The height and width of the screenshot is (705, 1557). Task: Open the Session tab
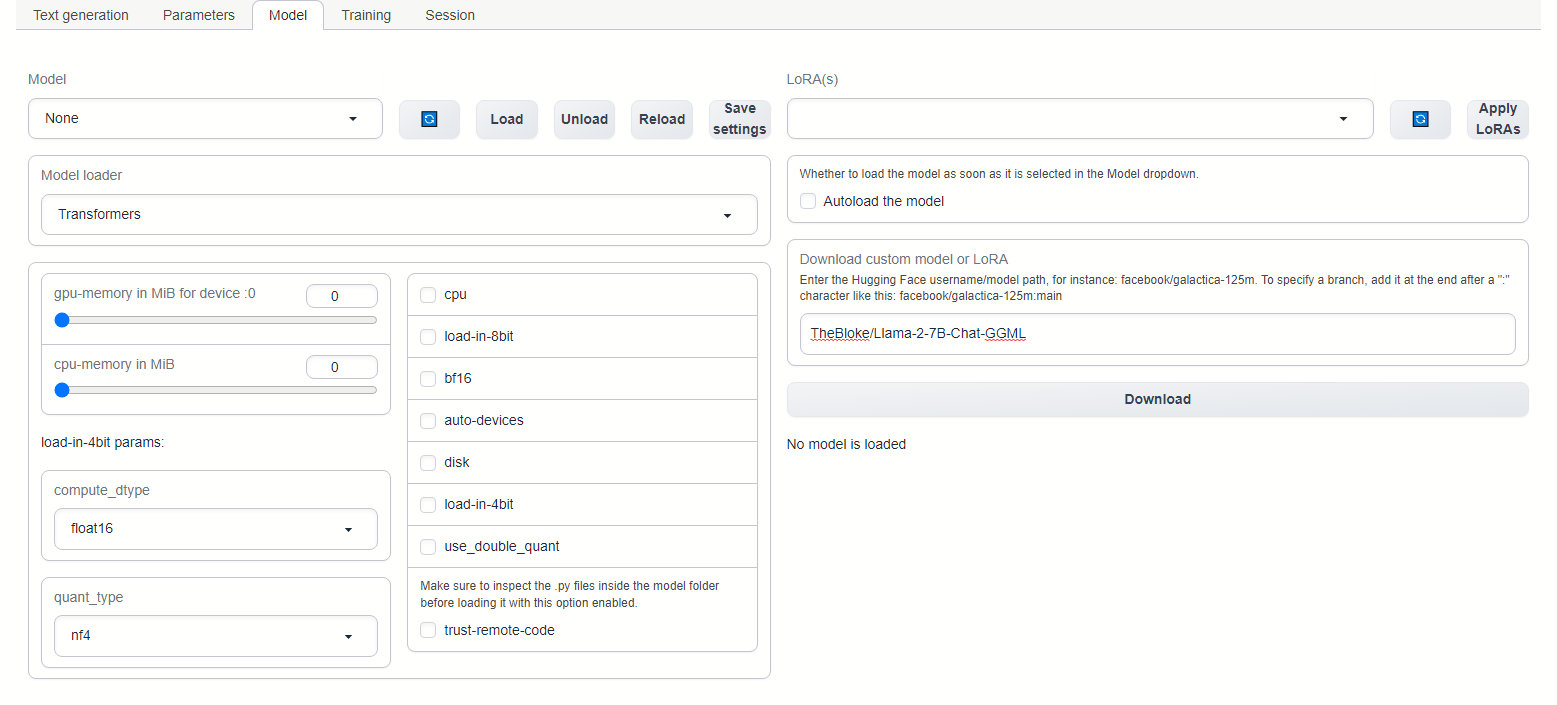point(449,14)
